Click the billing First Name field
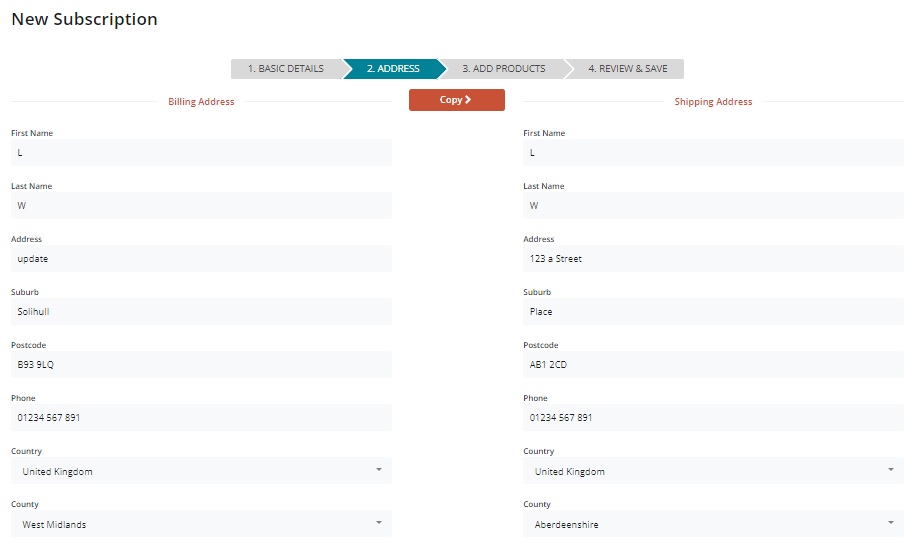The height and width of the screenshot is (551, 917). point(201,153)
